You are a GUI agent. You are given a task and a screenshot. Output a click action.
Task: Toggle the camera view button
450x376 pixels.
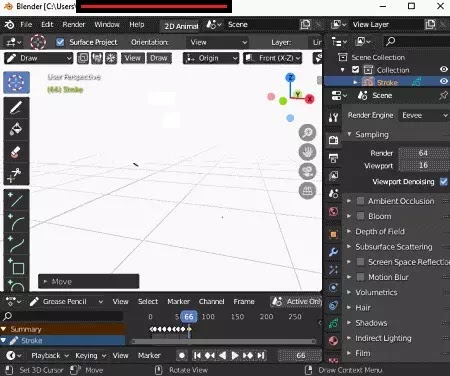[307, 172]
